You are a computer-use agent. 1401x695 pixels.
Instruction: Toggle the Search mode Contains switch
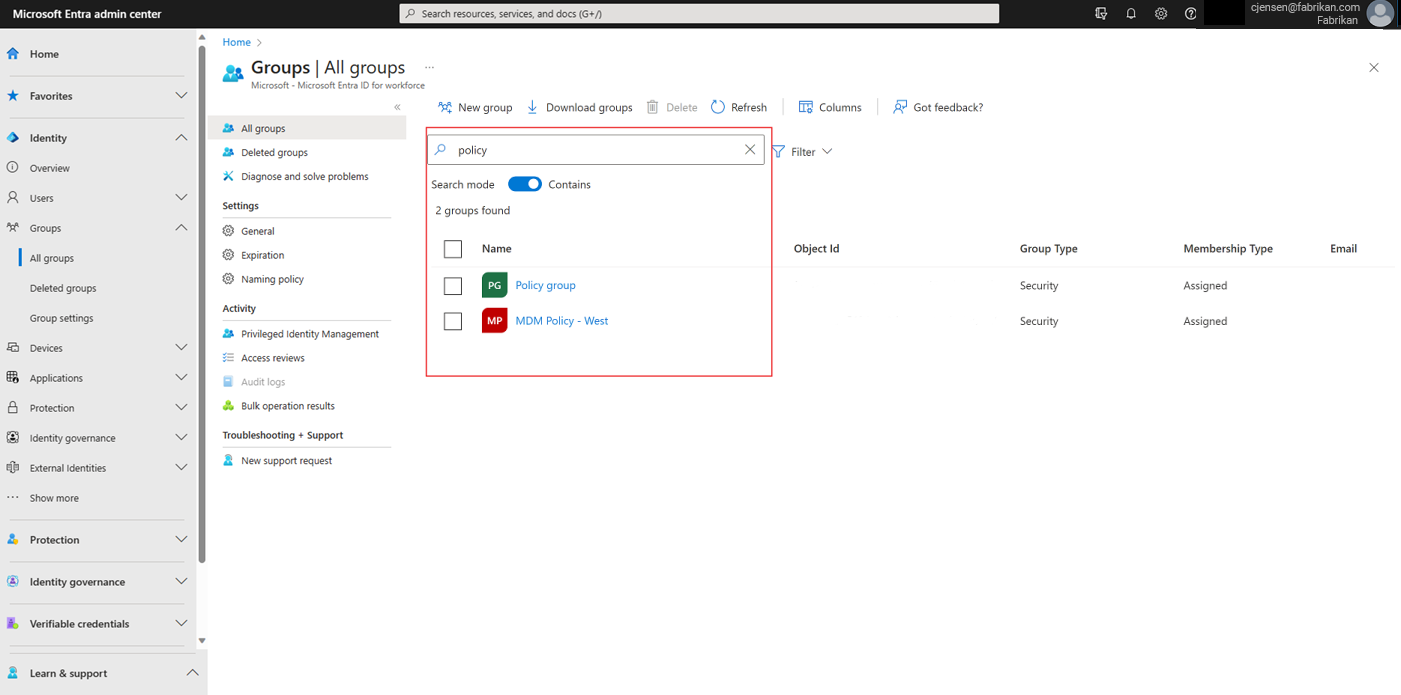(525, 184)
